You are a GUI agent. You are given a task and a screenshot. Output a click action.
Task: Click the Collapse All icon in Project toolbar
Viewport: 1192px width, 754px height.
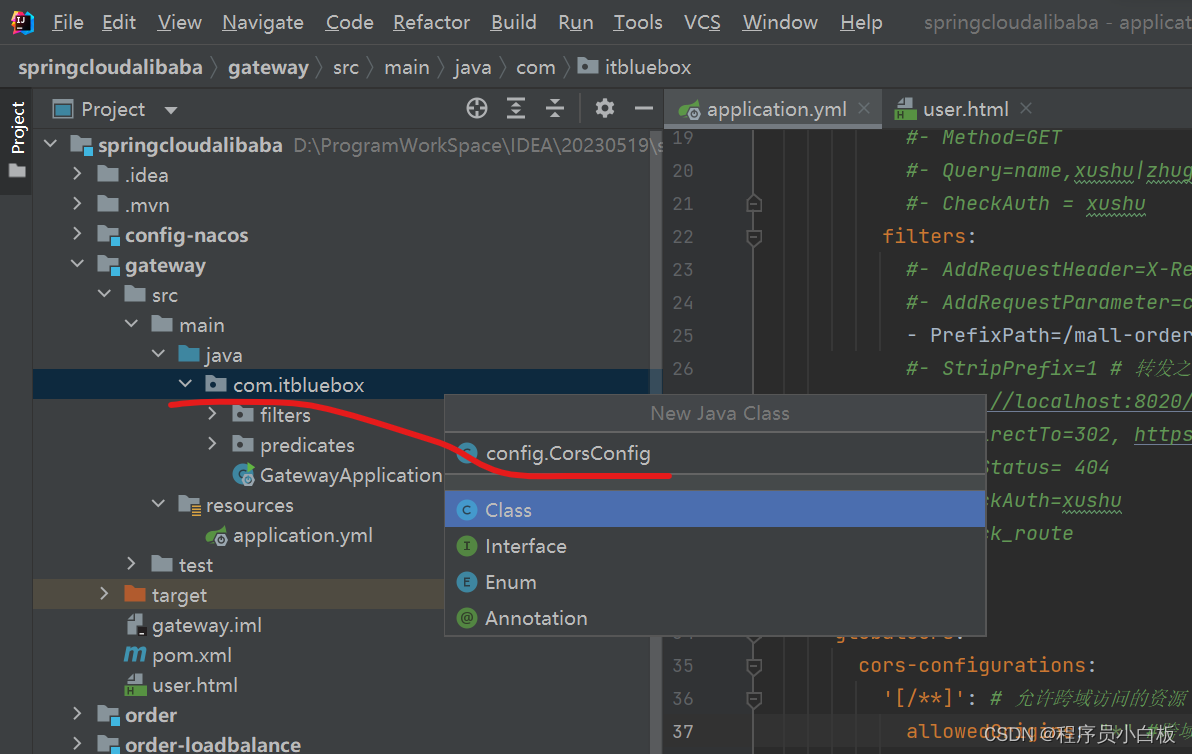coord(555,109)
